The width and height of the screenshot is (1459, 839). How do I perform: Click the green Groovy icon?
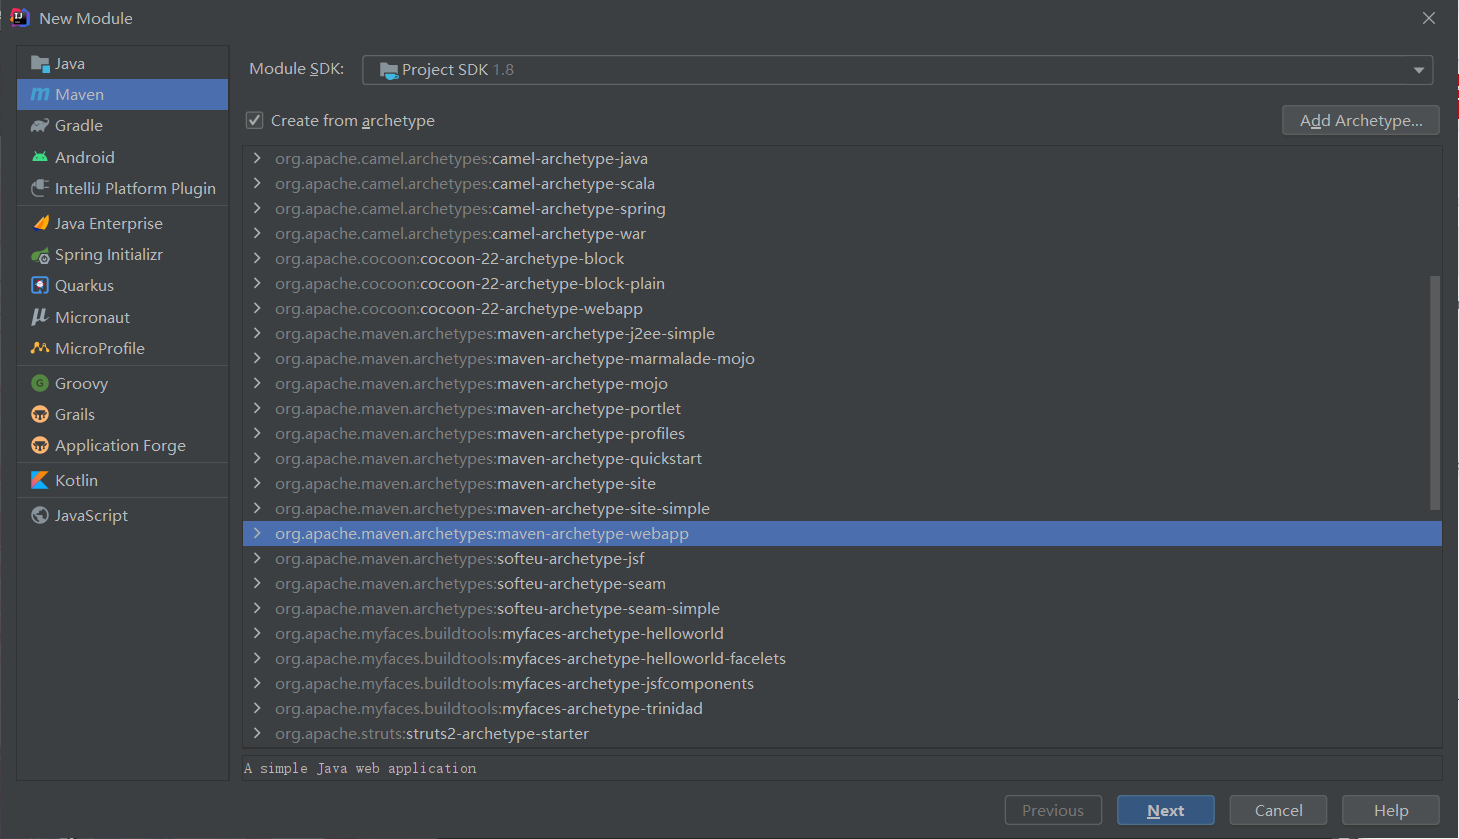[x=40, y=383]
